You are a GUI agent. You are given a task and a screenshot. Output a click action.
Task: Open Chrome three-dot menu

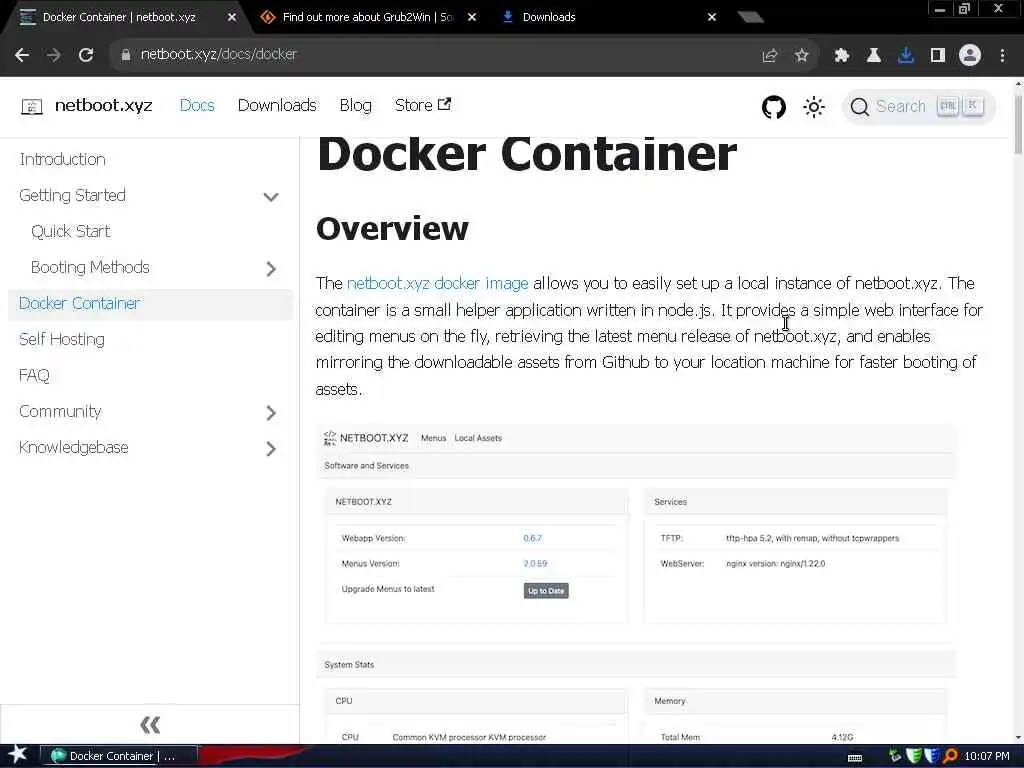1002,56
